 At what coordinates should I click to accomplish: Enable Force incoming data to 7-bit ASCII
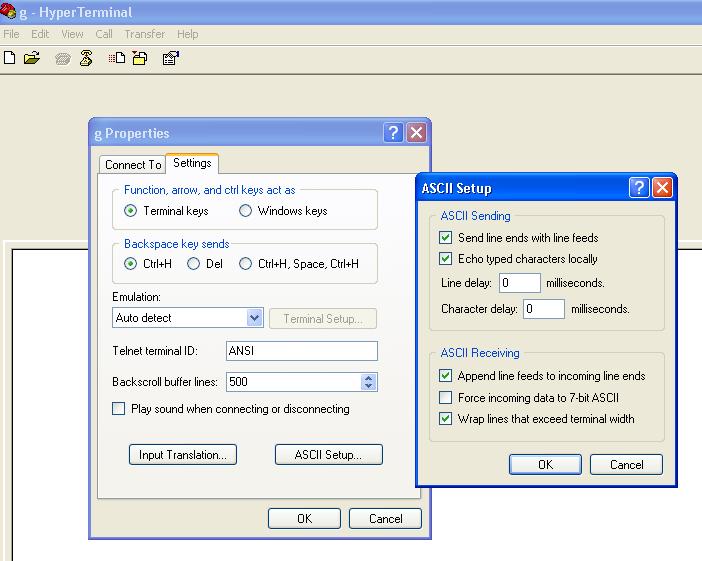[445, 397]
